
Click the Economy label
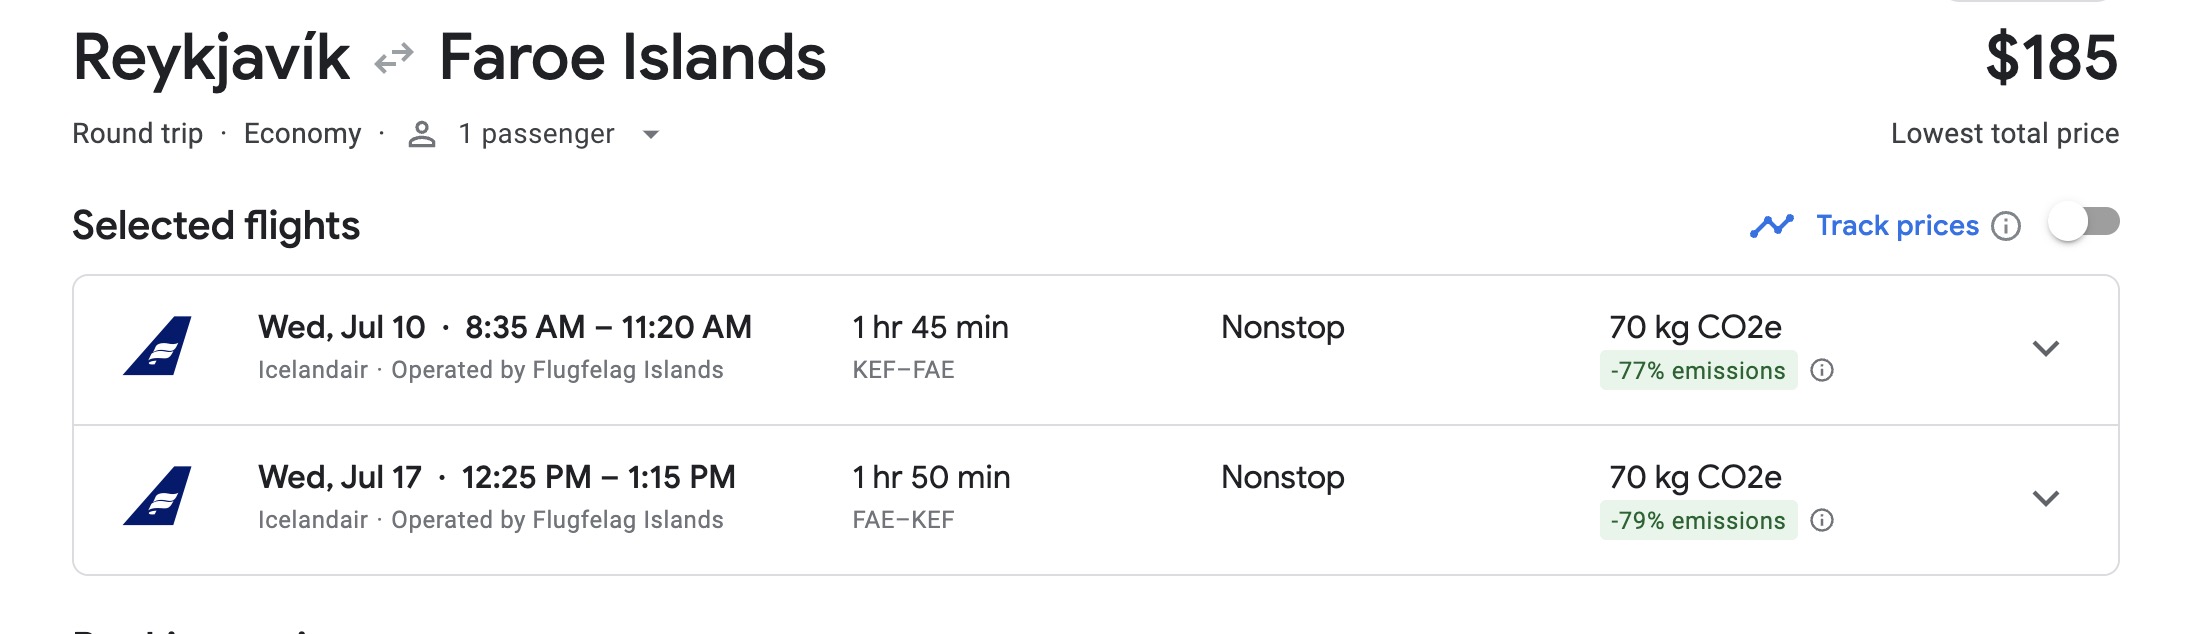(x=303, y=133)
